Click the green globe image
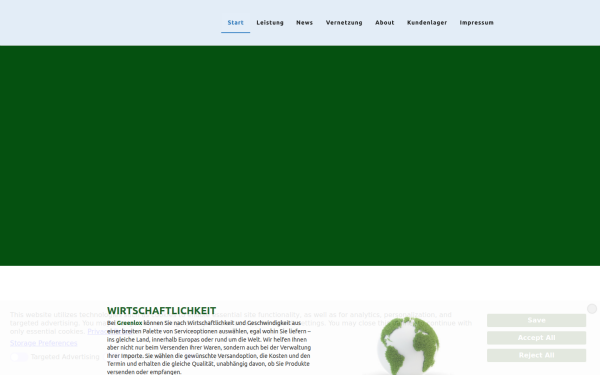 (408, 346)
